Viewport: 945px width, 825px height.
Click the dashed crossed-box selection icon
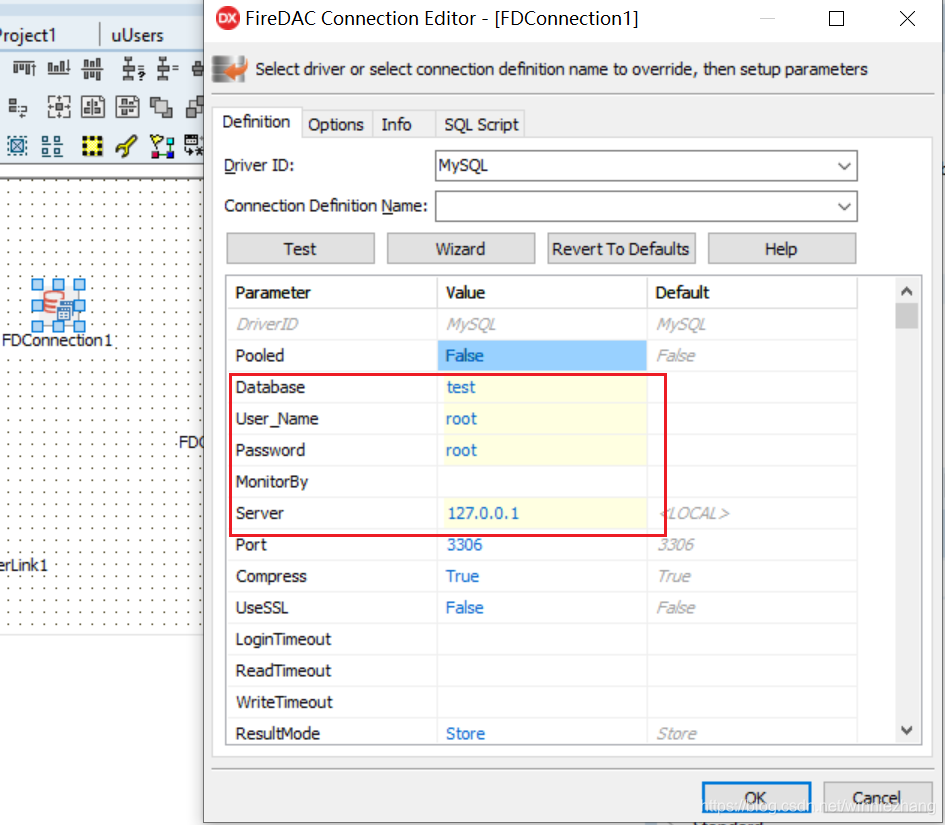(x=17, y=146)
